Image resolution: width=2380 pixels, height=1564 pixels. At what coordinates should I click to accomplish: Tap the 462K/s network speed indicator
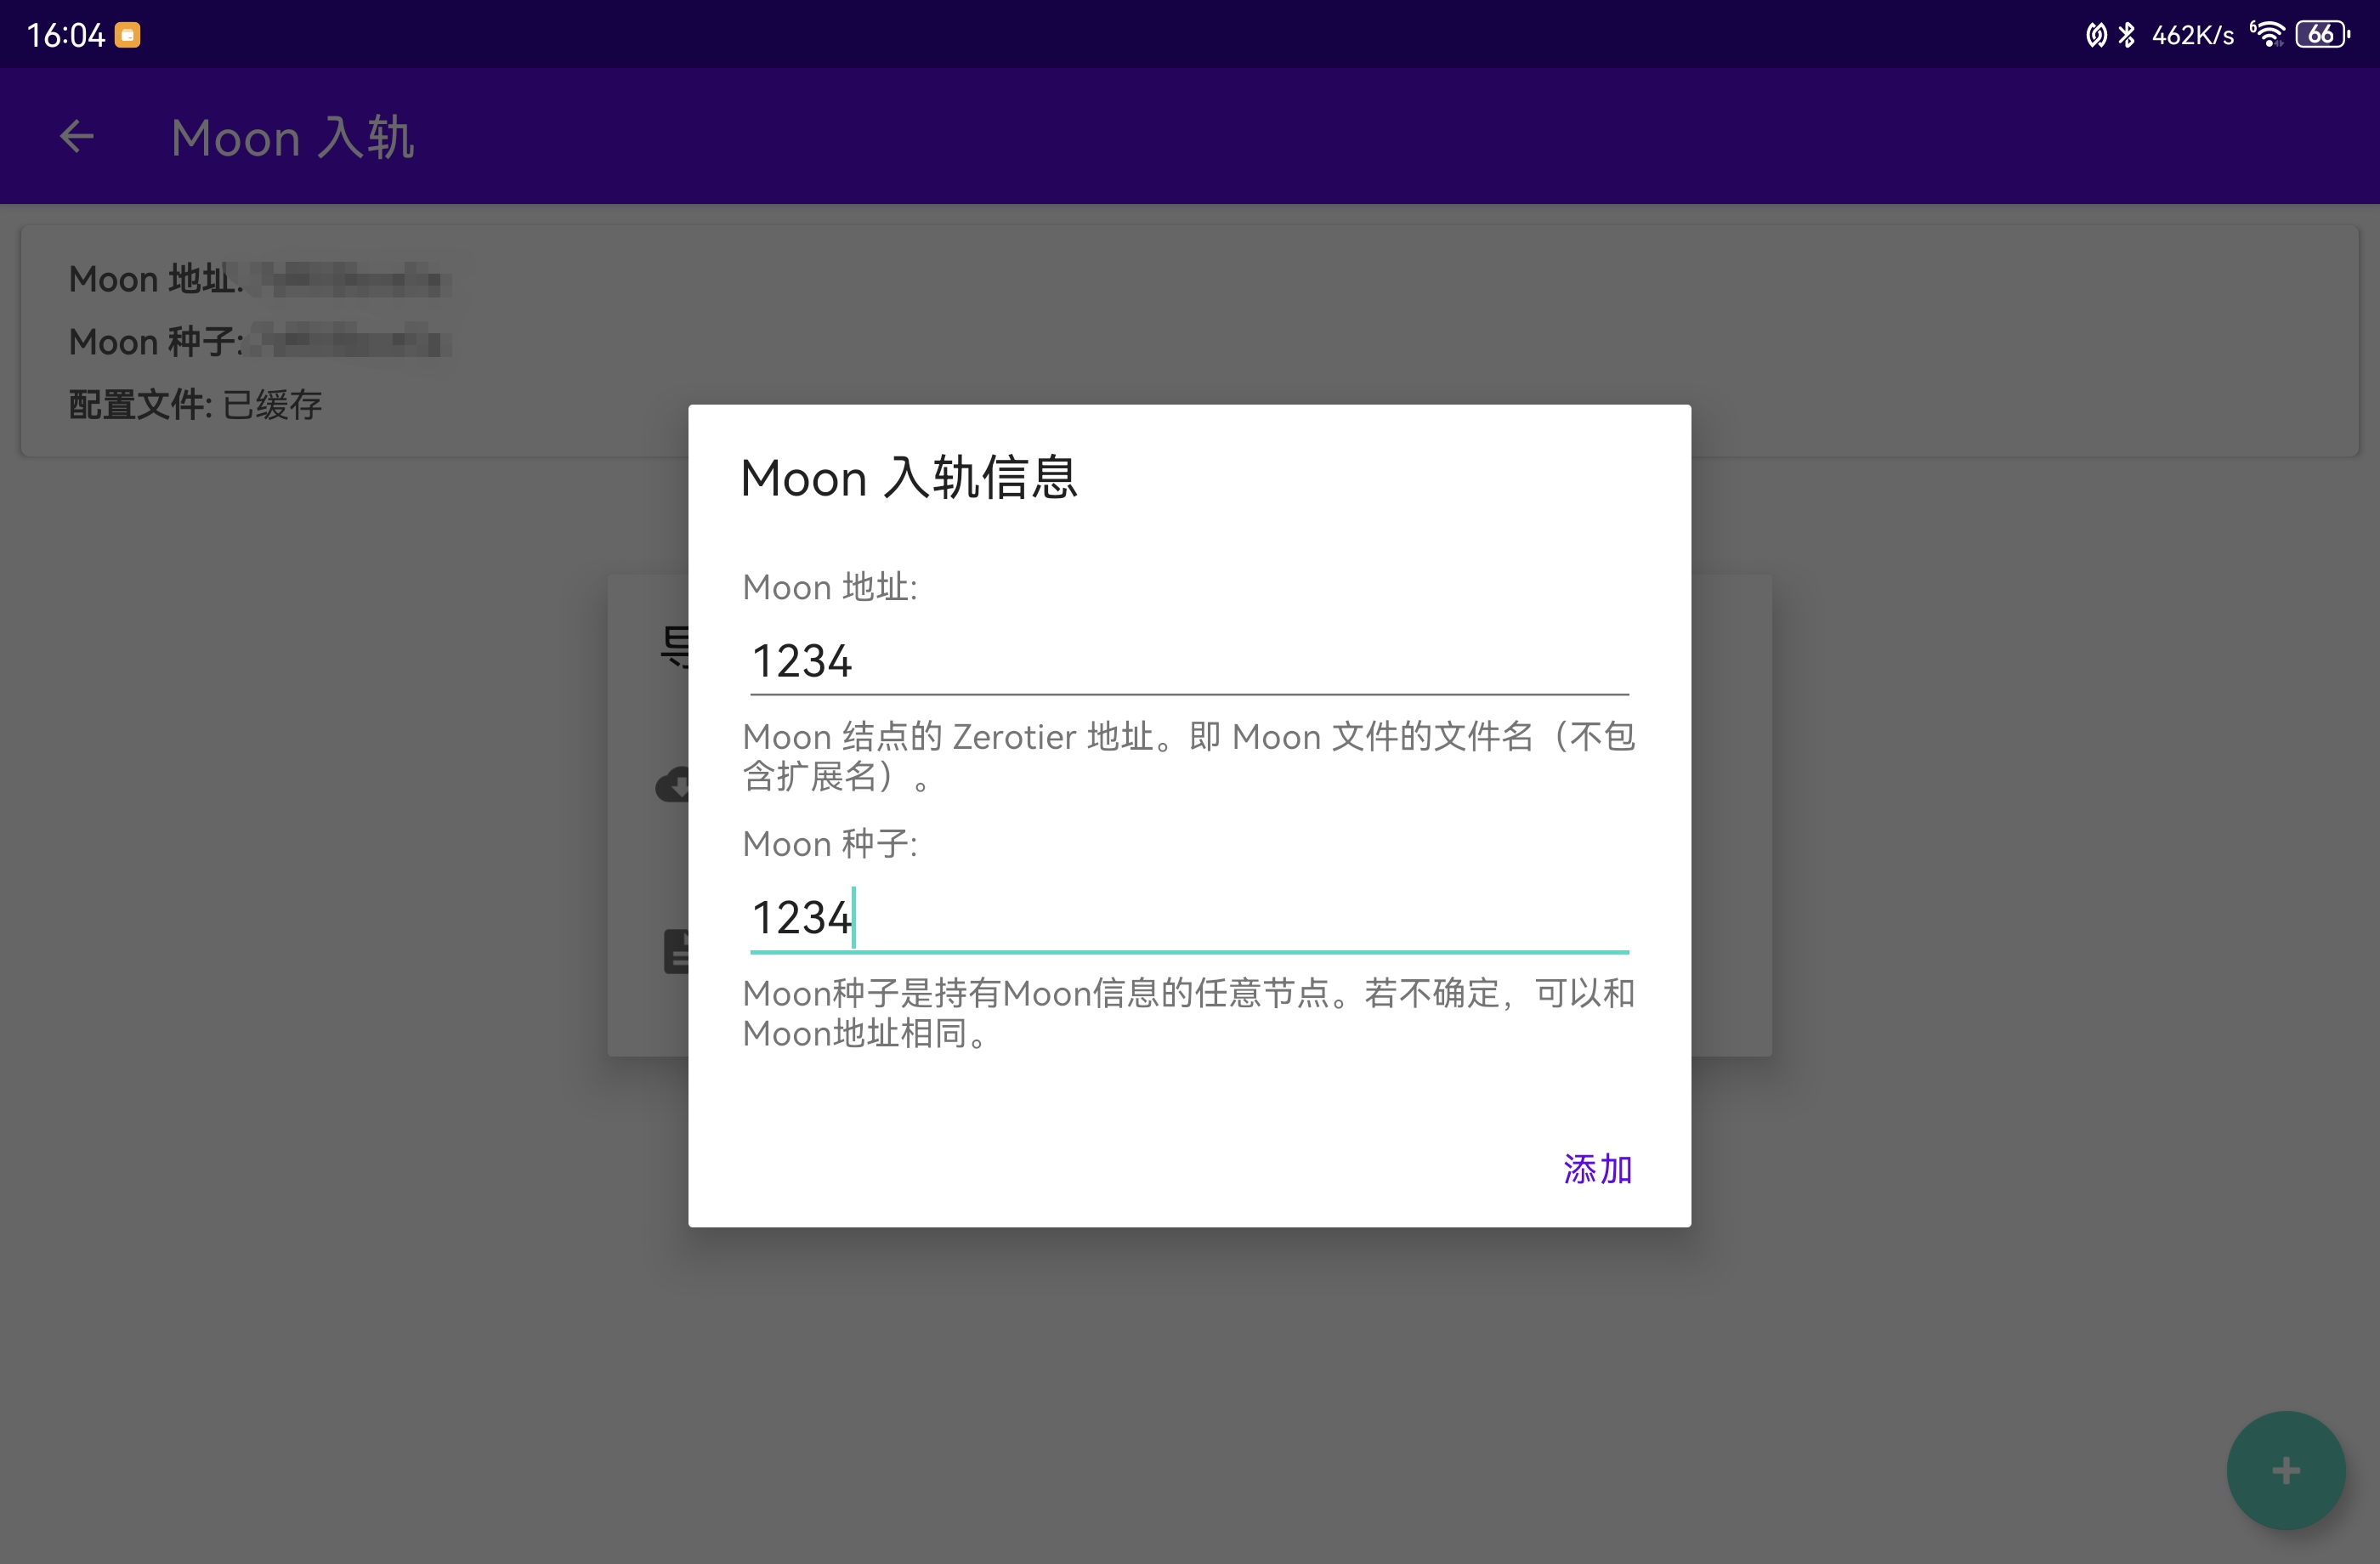pos(2192,35)
